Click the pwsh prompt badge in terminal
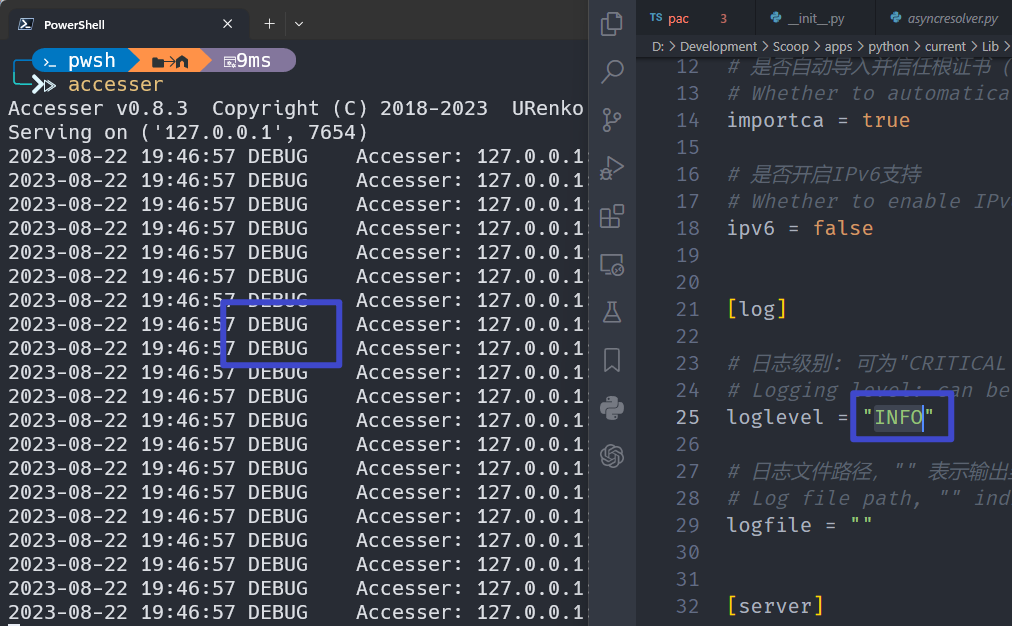 coord(90,59)
